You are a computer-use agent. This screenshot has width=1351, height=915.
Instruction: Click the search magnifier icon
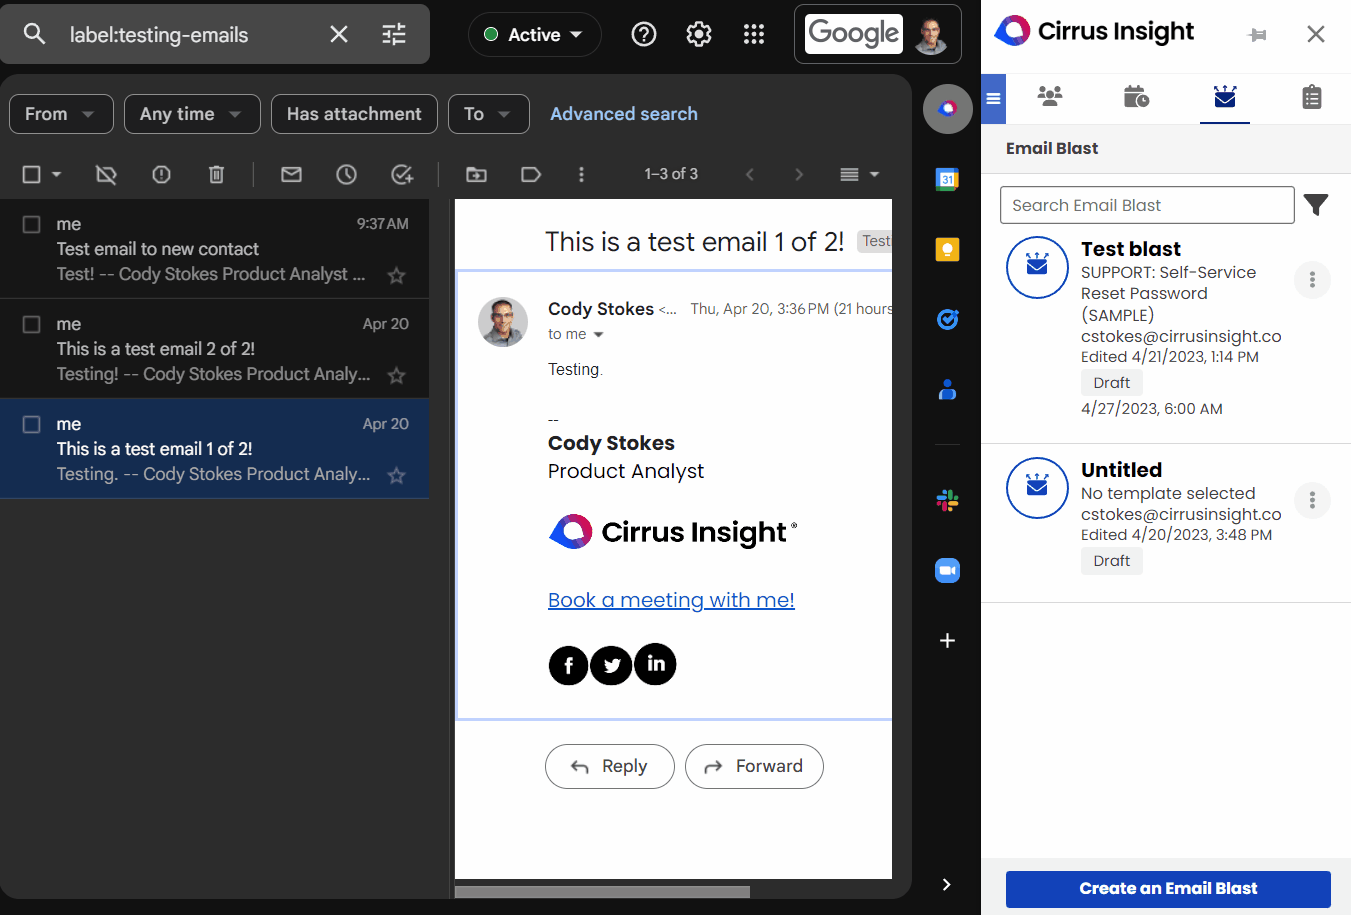(x=34, y=34)
